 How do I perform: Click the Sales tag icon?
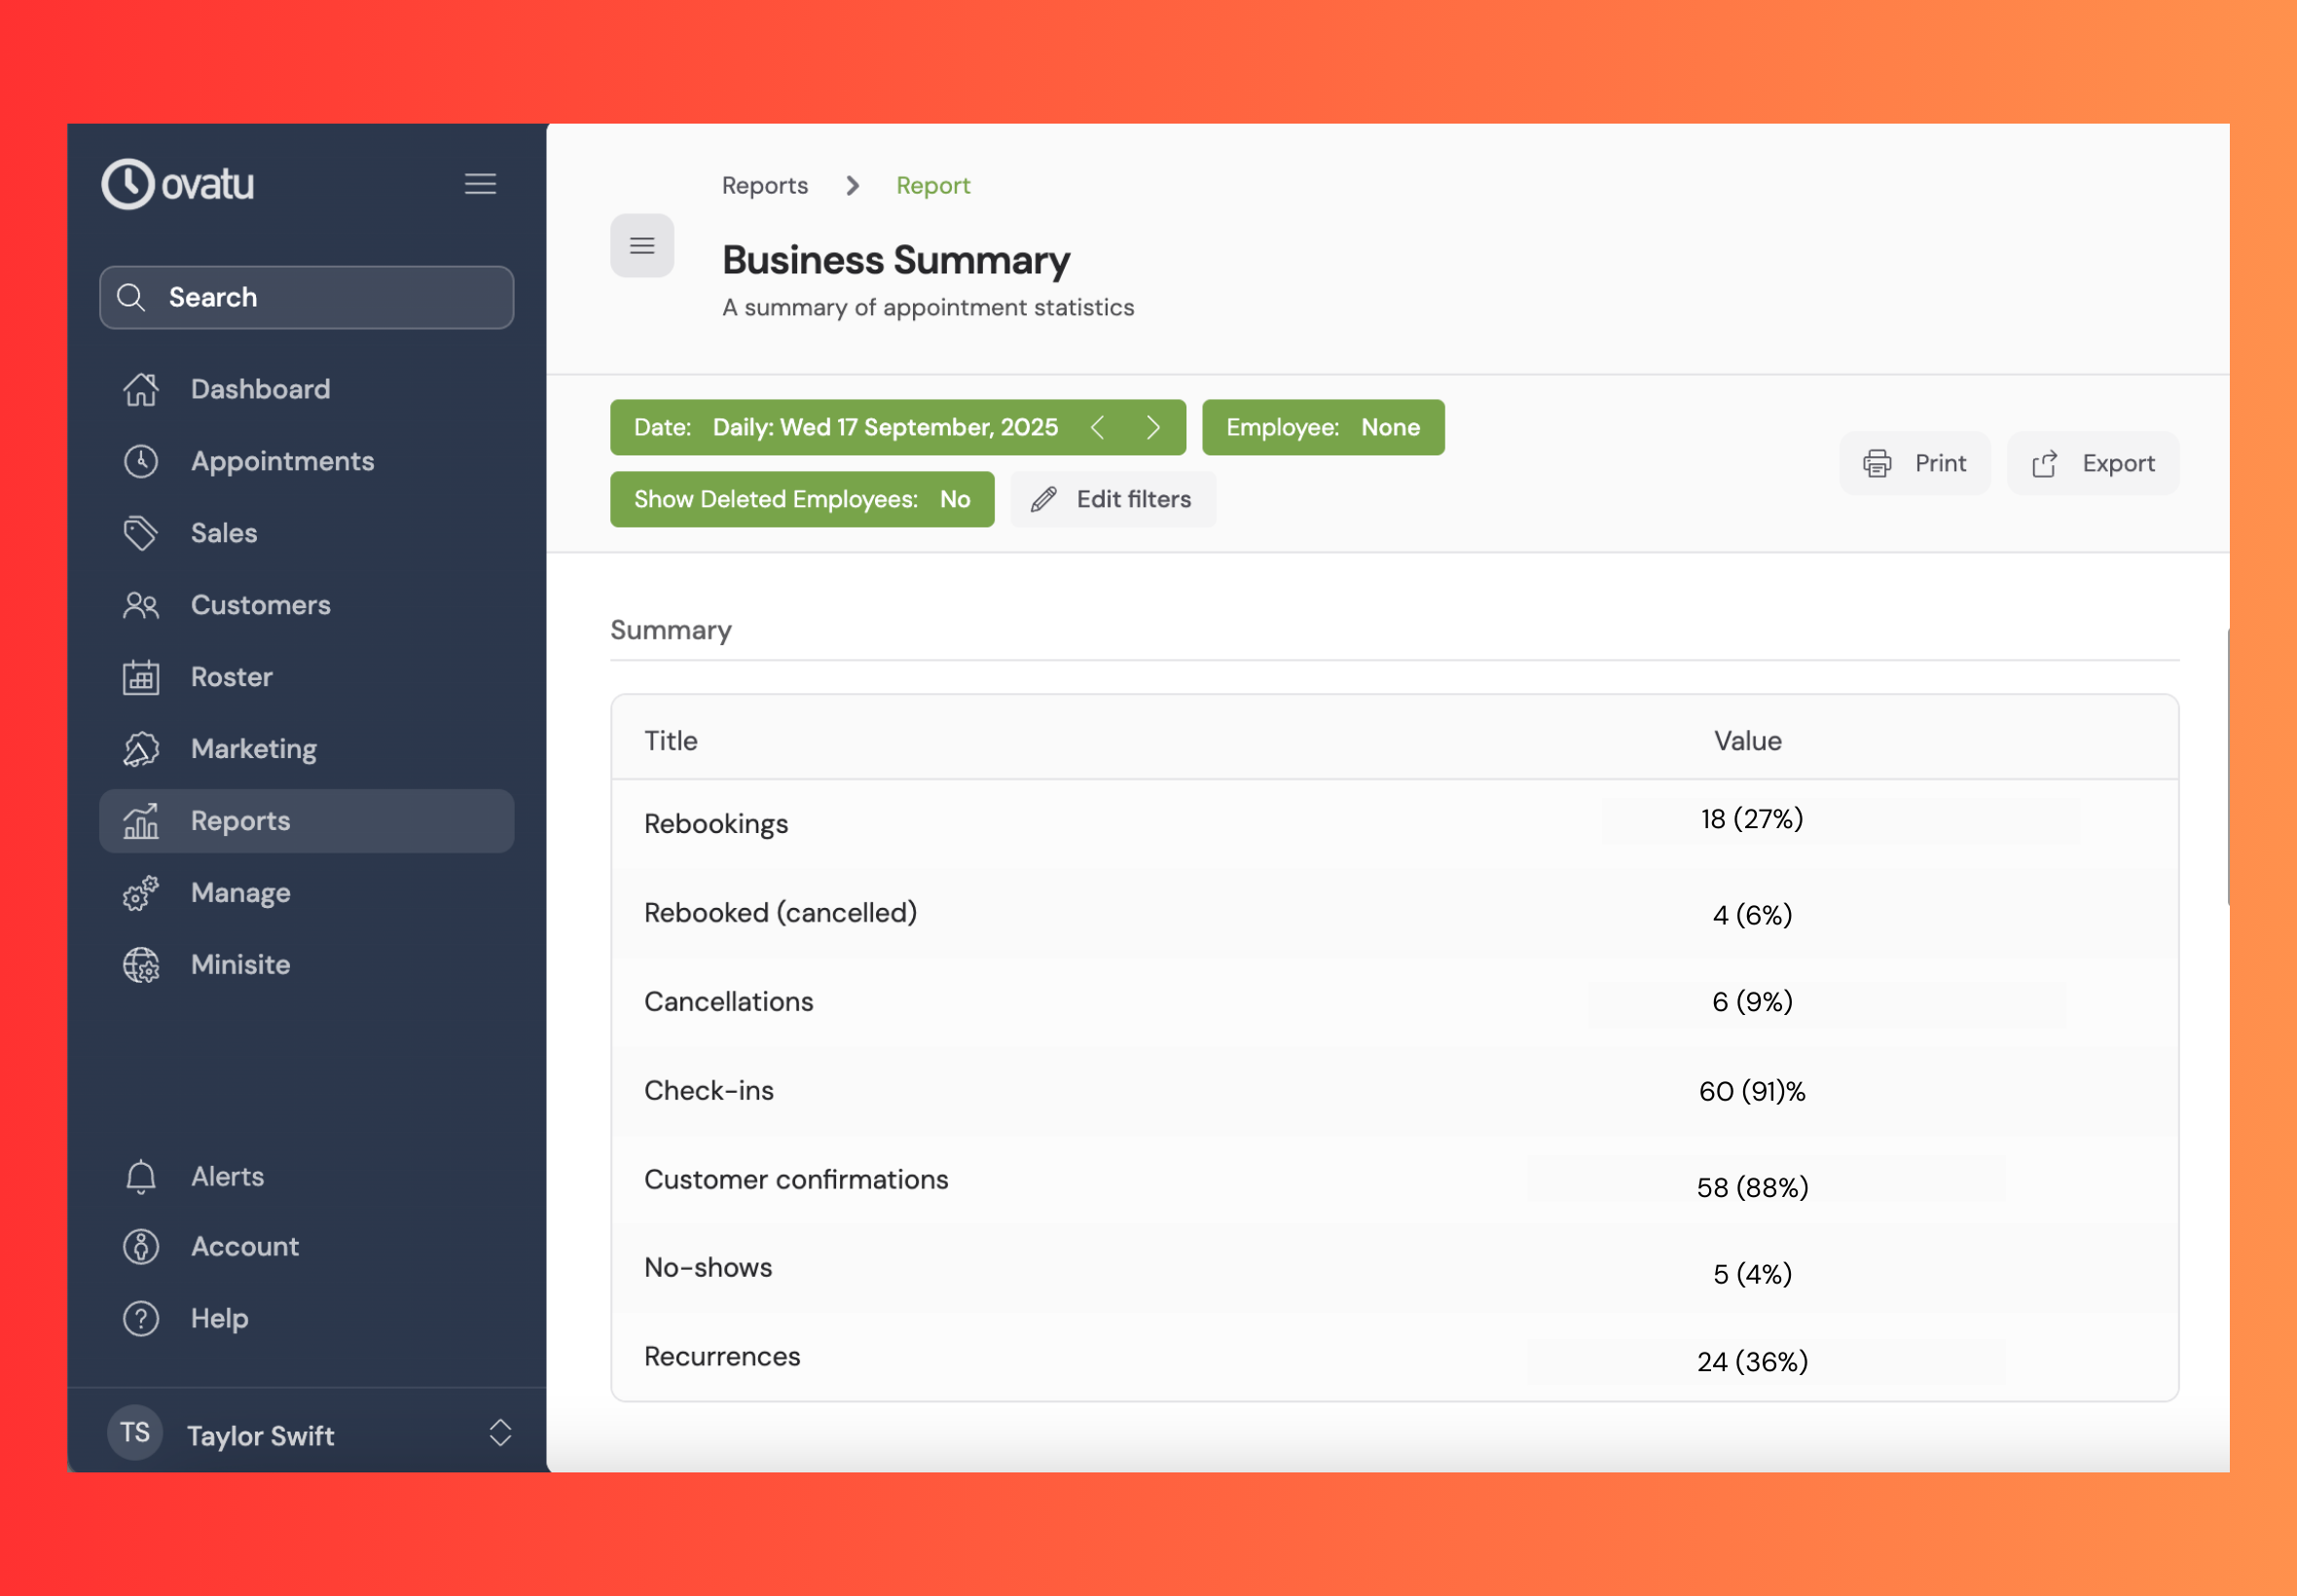point(141,533)
